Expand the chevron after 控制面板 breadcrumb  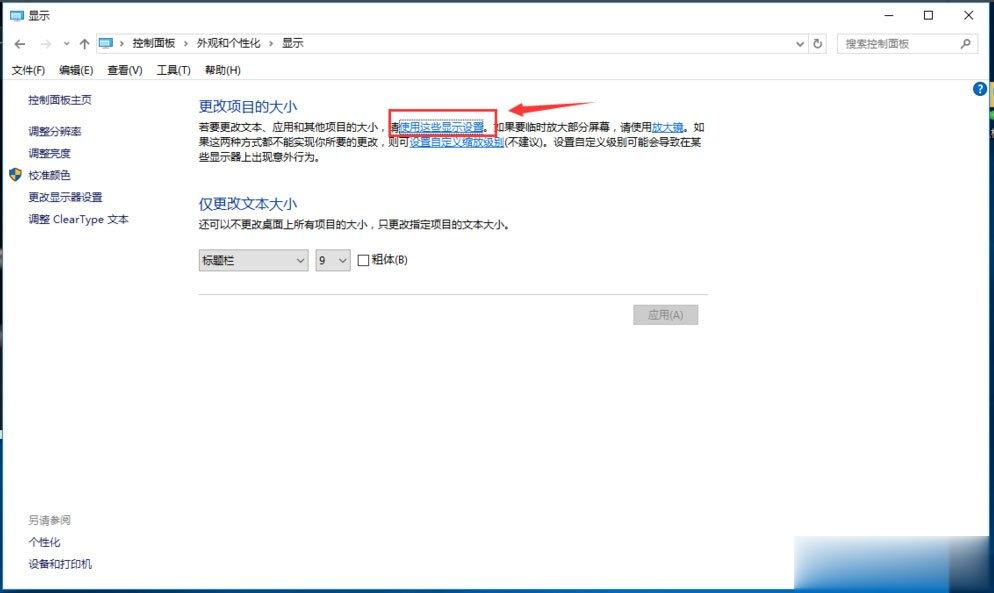[186, 44]
